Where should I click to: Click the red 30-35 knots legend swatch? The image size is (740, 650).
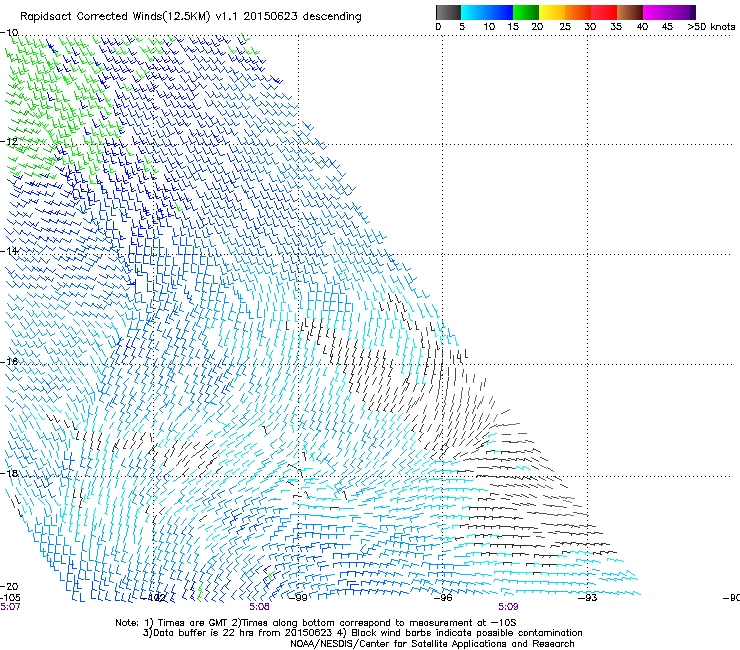[604, 12]
